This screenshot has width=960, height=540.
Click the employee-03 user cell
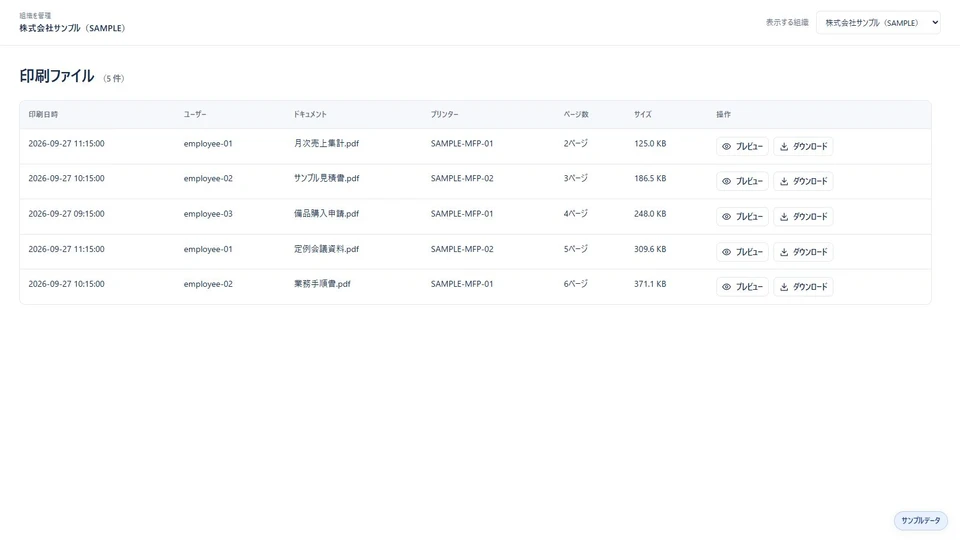click(x=208, y=214)
